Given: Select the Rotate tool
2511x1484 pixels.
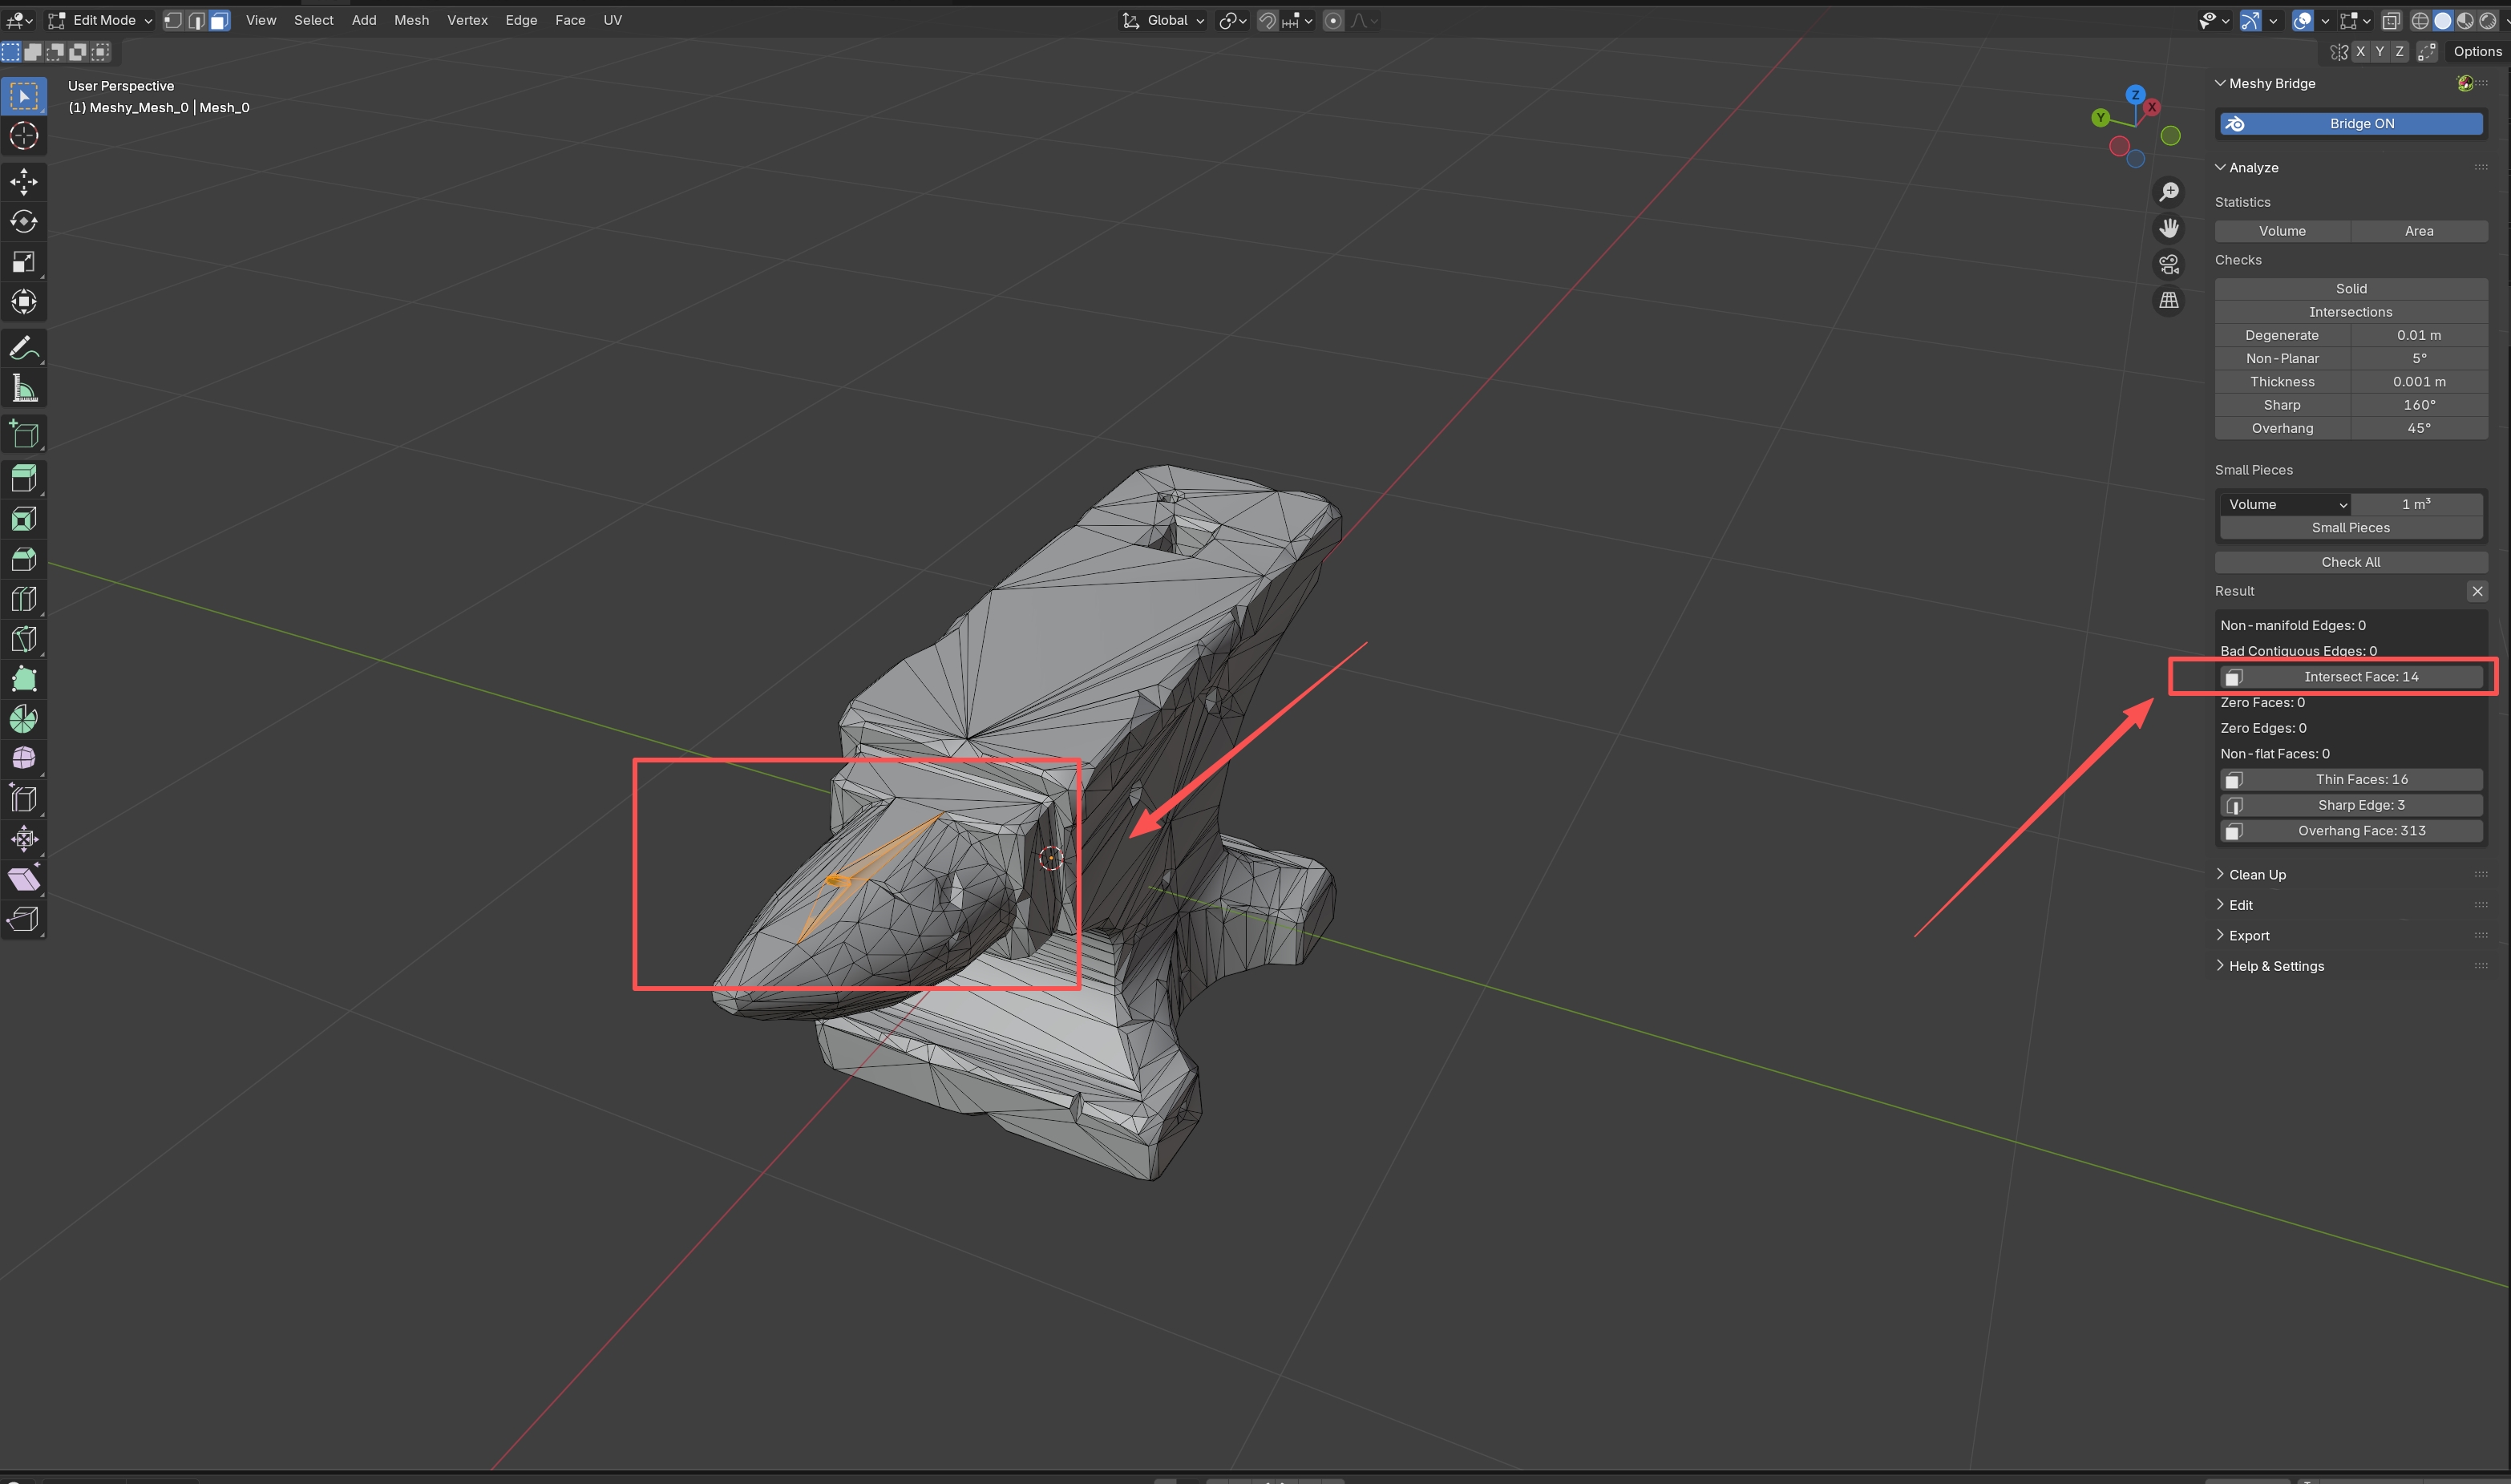Looking at the screenshot, I should click(24, 221).
